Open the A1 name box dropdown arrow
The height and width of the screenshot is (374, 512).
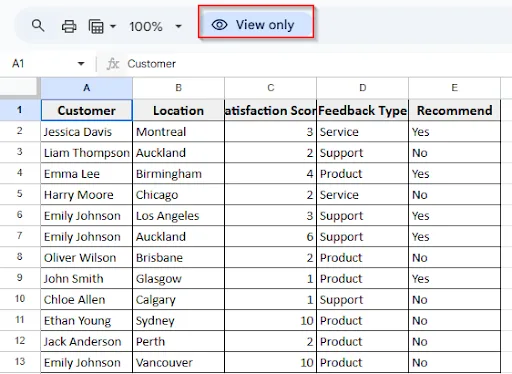point(81,63)
